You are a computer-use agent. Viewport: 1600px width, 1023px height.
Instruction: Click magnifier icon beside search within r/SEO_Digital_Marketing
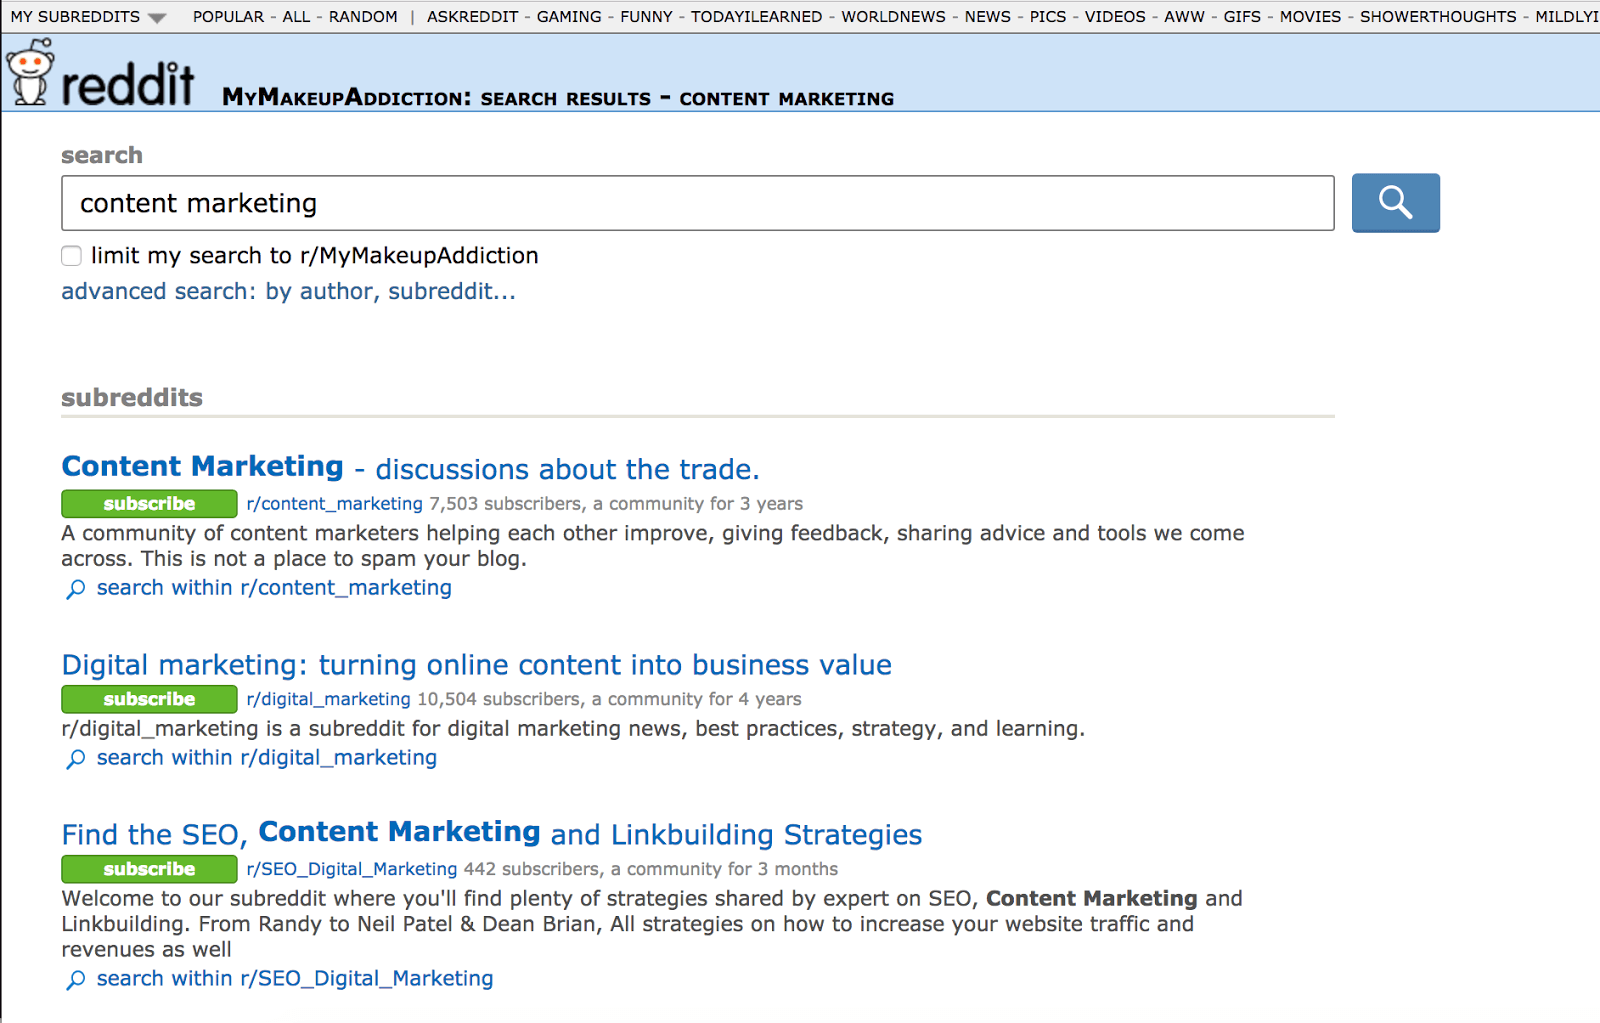point(75,980)
